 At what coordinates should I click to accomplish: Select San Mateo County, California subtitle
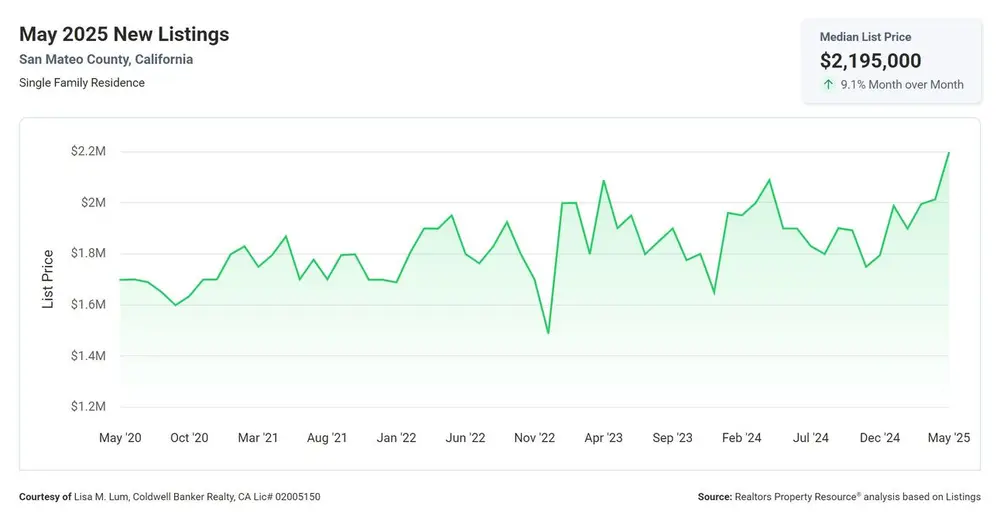pos(106,59)
